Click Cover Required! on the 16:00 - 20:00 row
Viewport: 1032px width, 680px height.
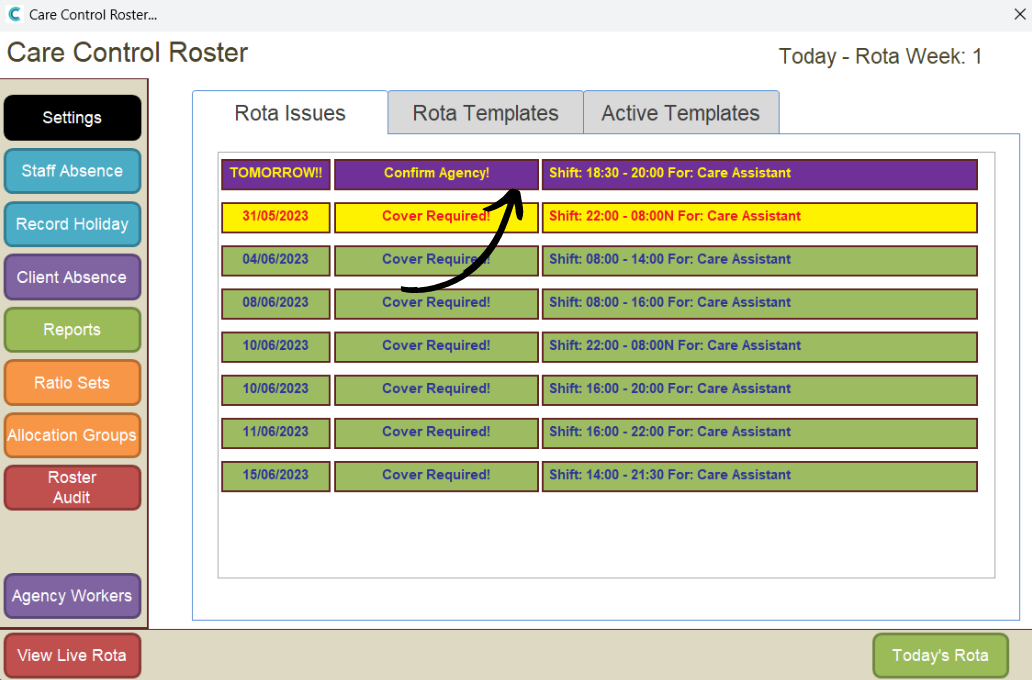pos(436,390)
